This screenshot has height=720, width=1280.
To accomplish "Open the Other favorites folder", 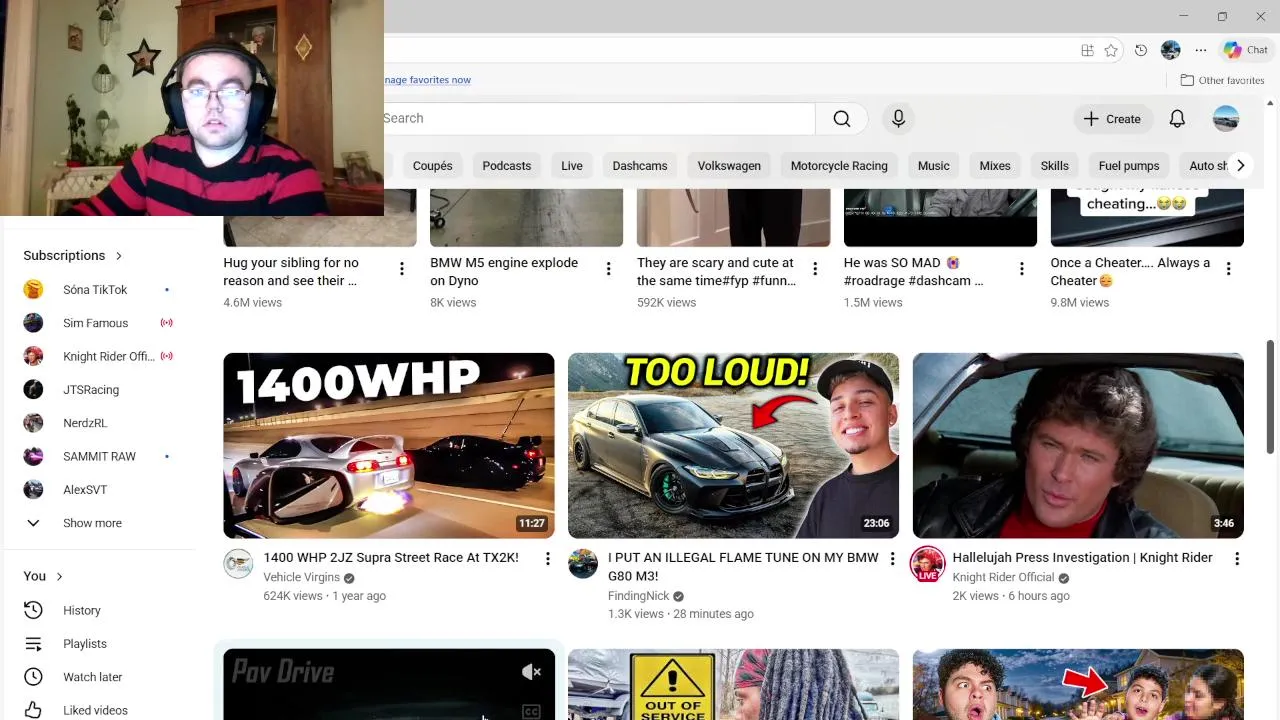I will (x=1222, y=80).
